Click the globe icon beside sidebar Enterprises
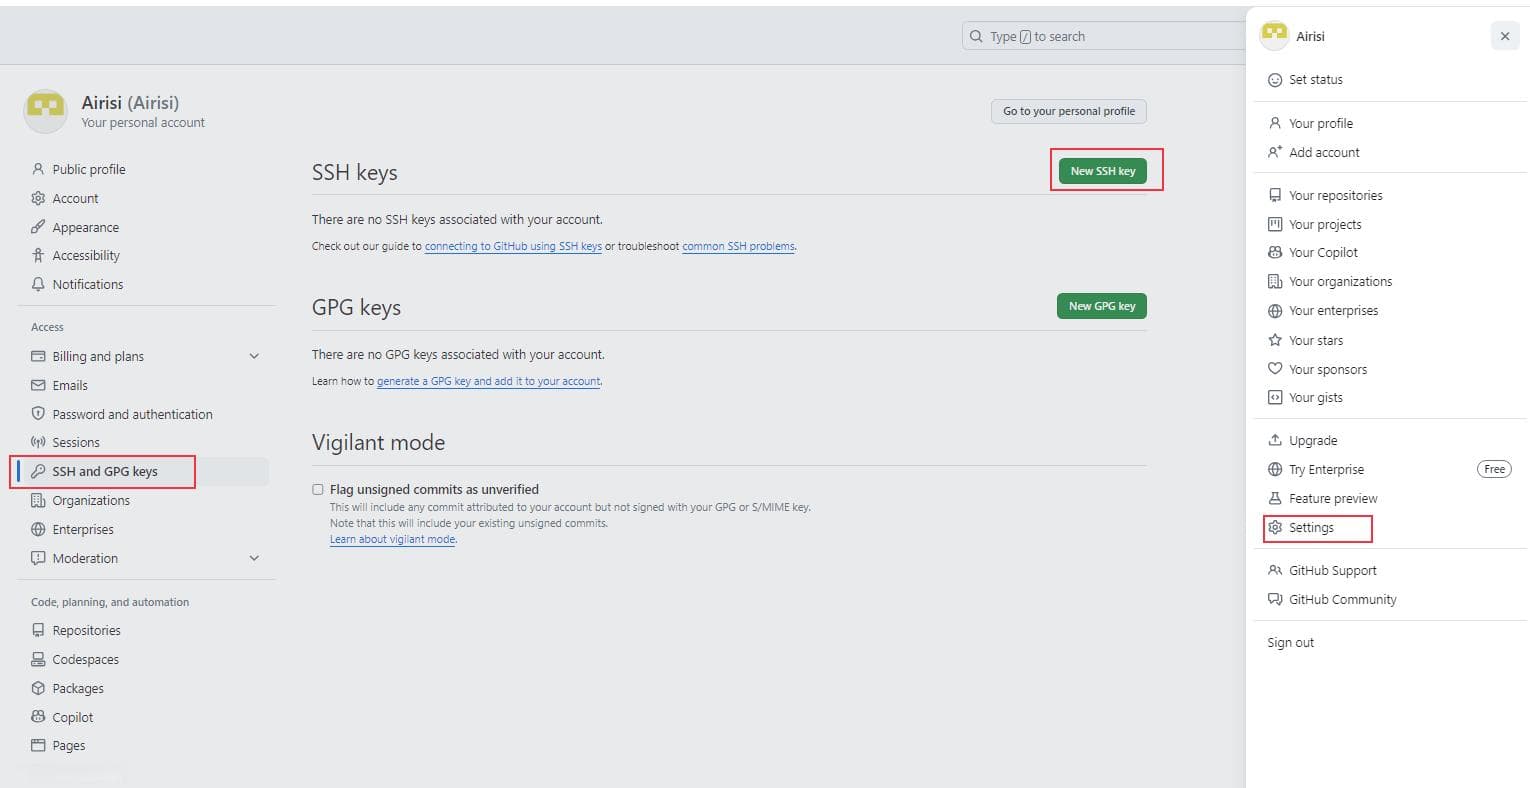The image size is (1530, 788). (x=38, y=529)
